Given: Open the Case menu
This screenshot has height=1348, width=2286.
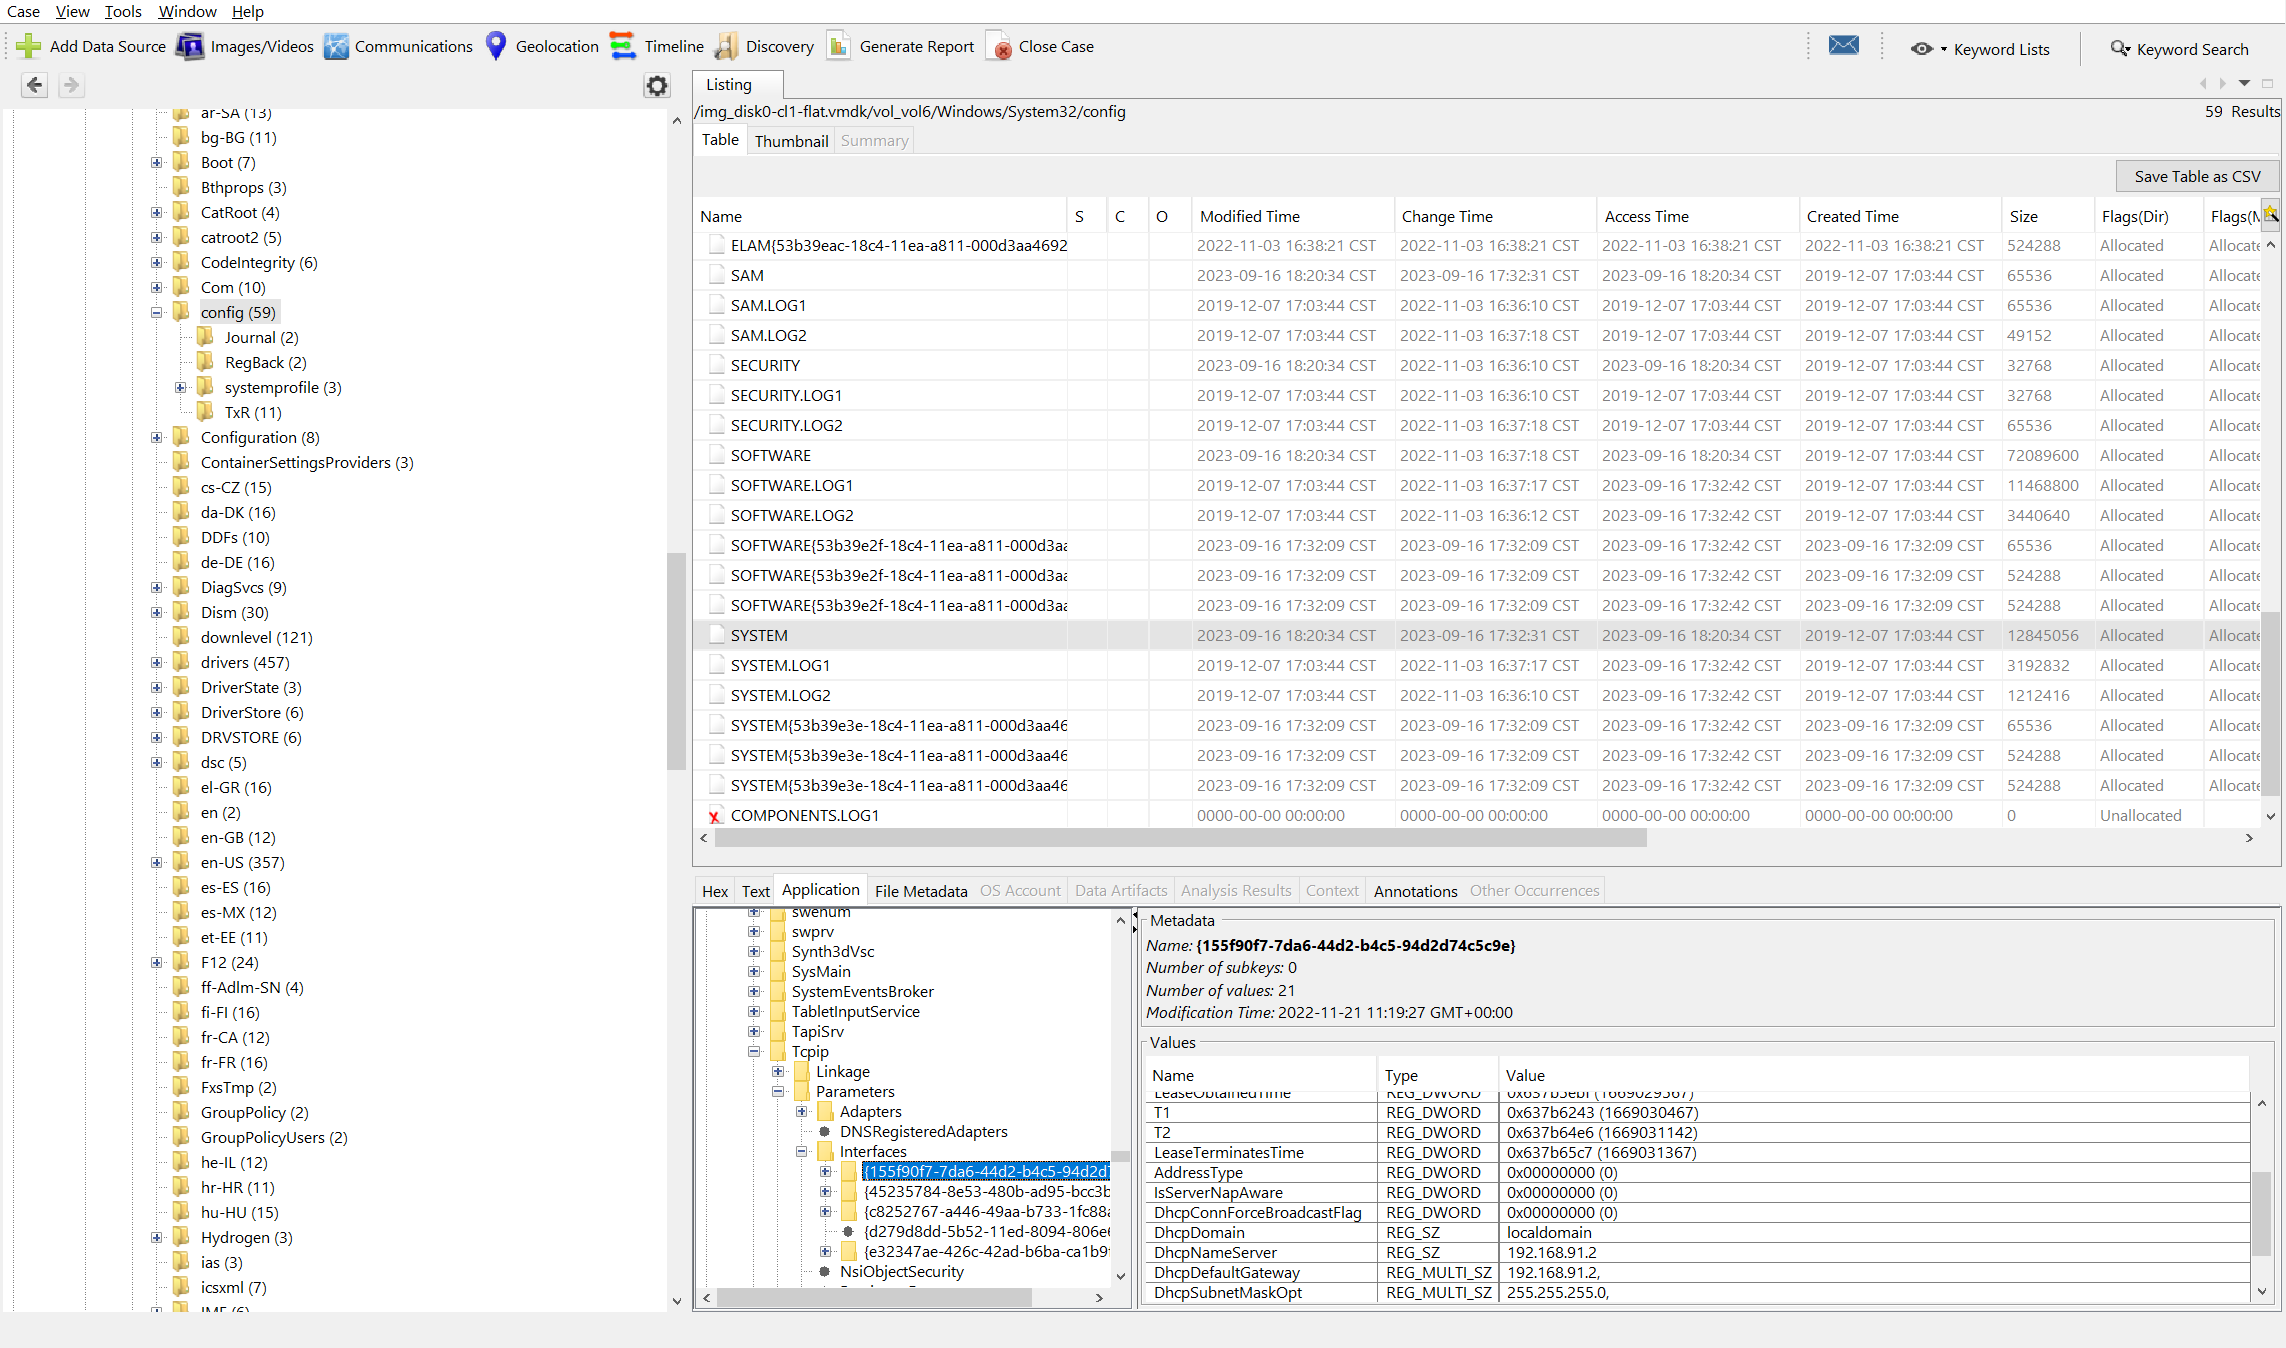Looking at the screenshot, I should click(23, 11).
